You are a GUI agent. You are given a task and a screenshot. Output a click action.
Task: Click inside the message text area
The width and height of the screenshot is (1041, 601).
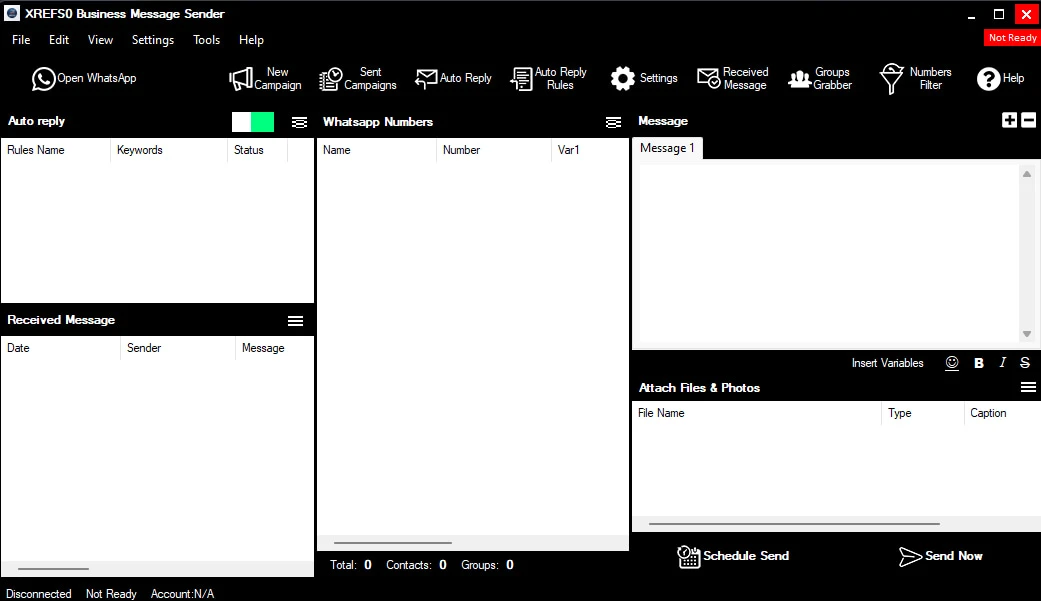point(829,253)
